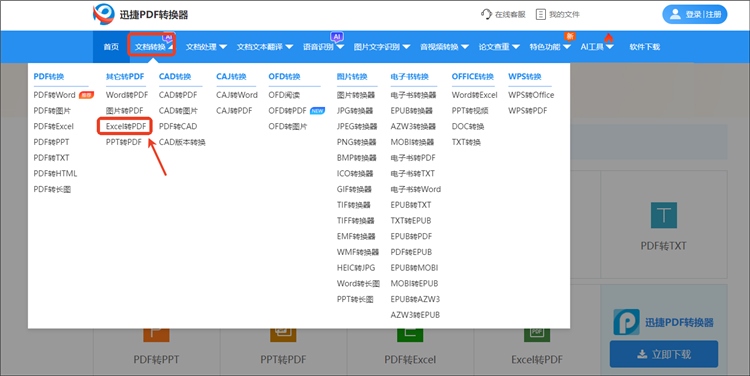Screen dimensions: 750x376
Task: Open OFD转图片 option
Action: point(287,126)
